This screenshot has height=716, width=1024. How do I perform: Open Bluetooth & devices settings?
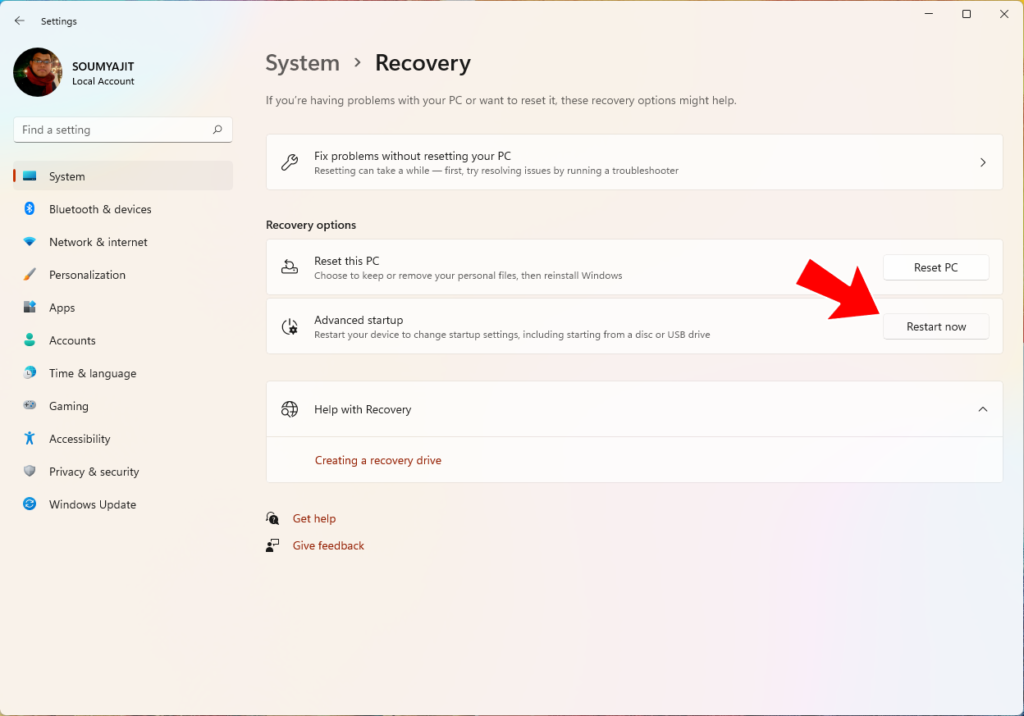(123, 209)
